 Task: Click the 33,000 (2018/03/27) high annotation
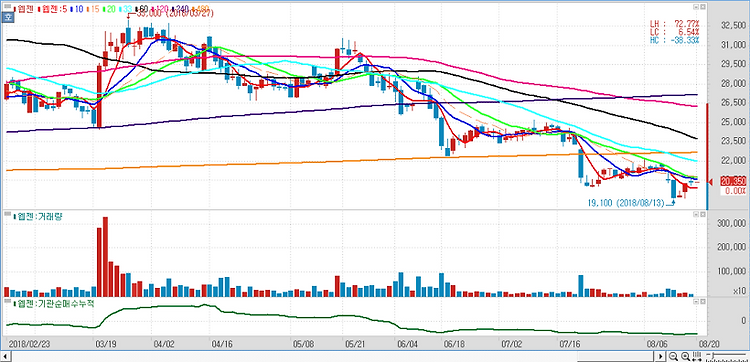pyautogui.click(x=175, y=14)
